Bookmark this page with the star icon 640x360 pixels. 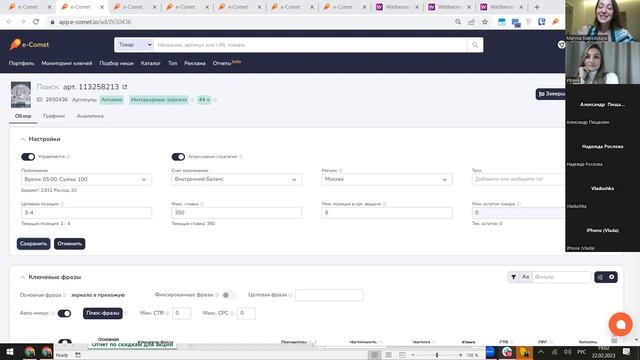click(485, 22)
